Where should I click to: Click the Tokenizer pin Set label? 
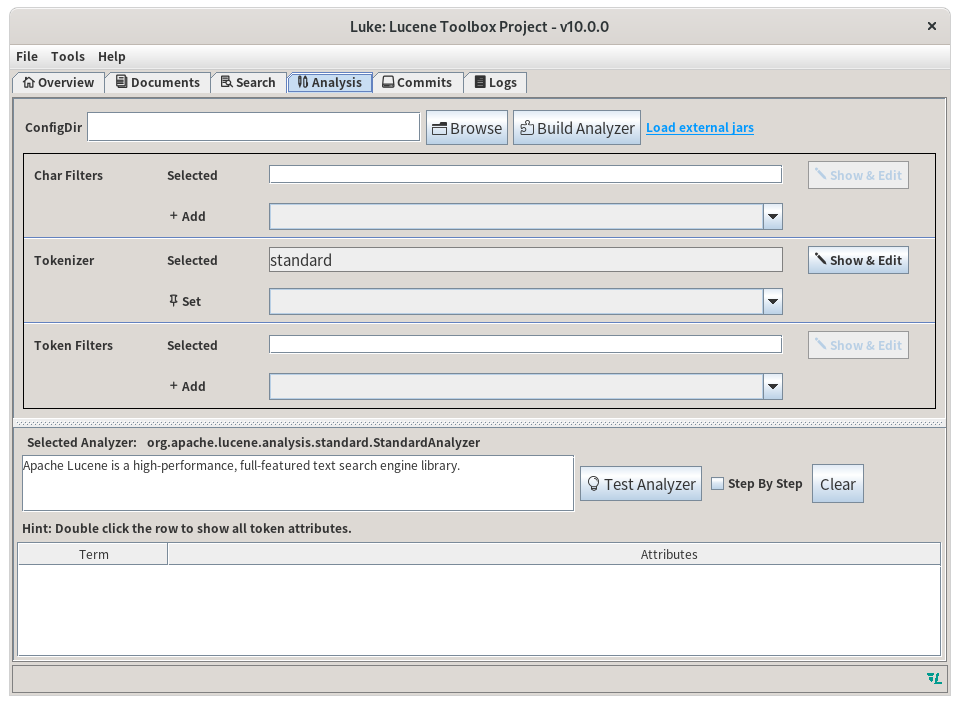(x=185, y=301)
